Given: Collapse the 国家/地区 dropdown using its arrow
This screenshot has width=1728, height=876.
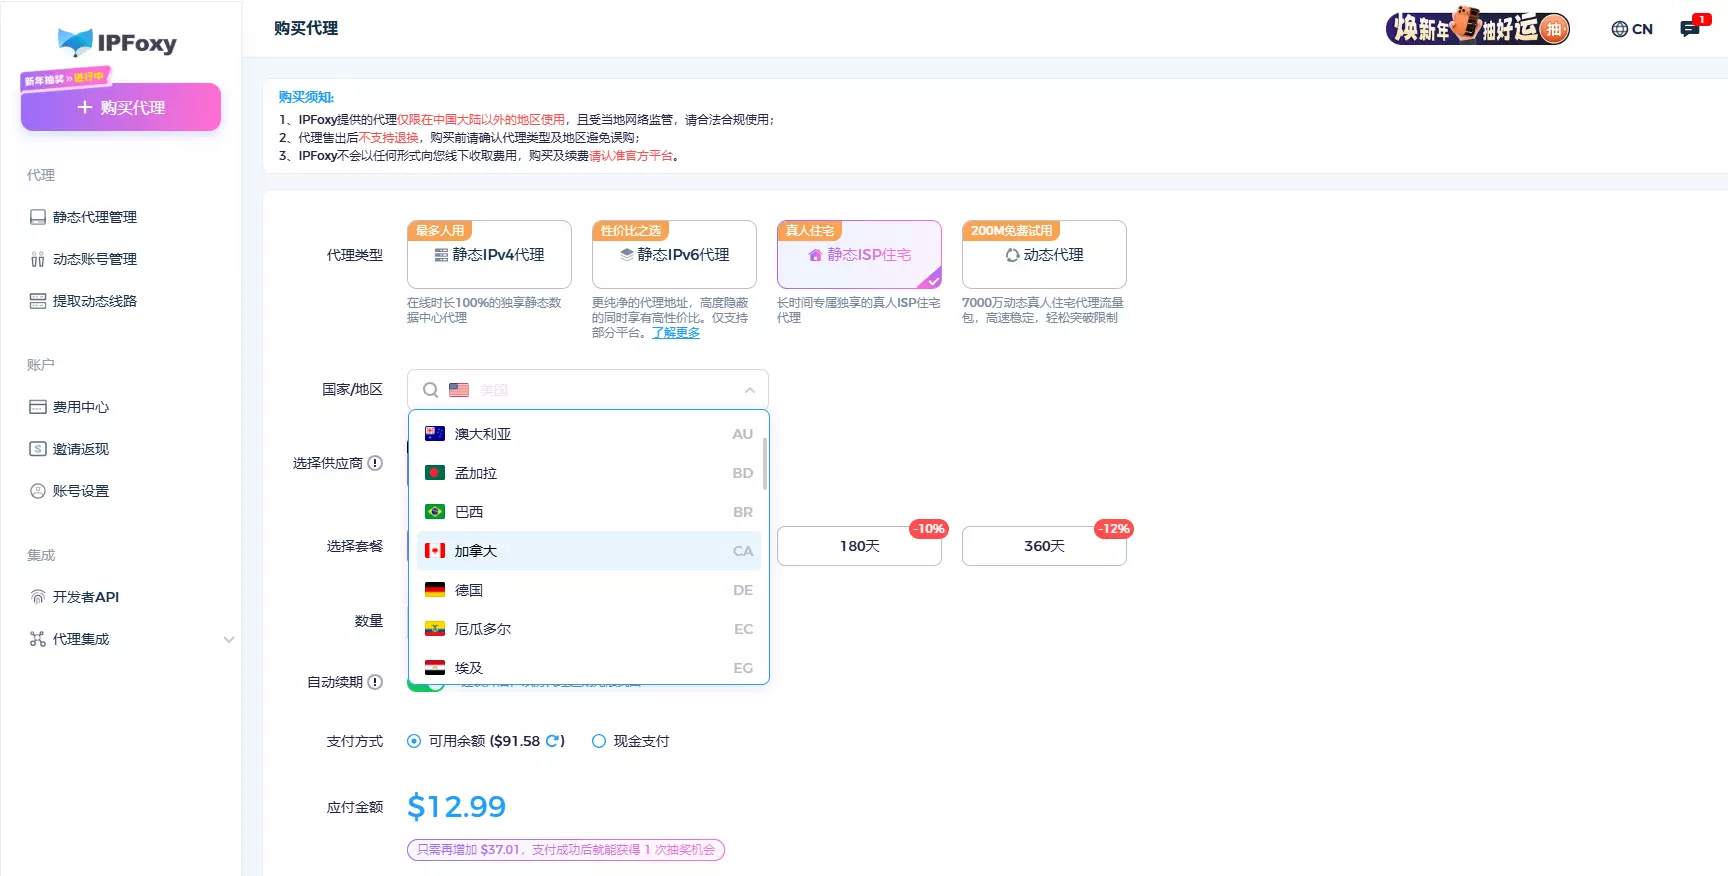Looking at the screenshot, I should pyautogui.click(x=749, y=390).
